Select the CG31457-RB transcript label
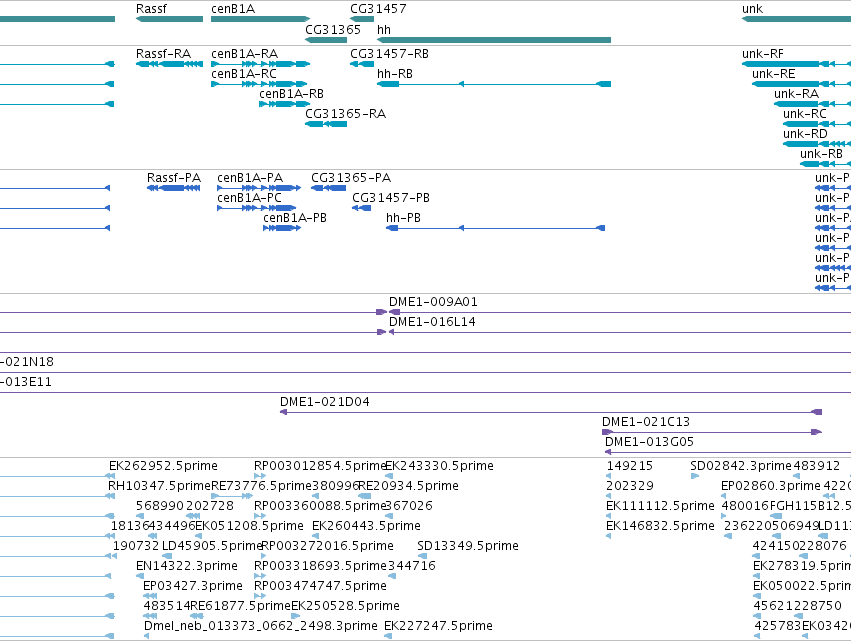The height and width of the screenshot is (641, 851). pyautogui.click(x=389, y=54)
